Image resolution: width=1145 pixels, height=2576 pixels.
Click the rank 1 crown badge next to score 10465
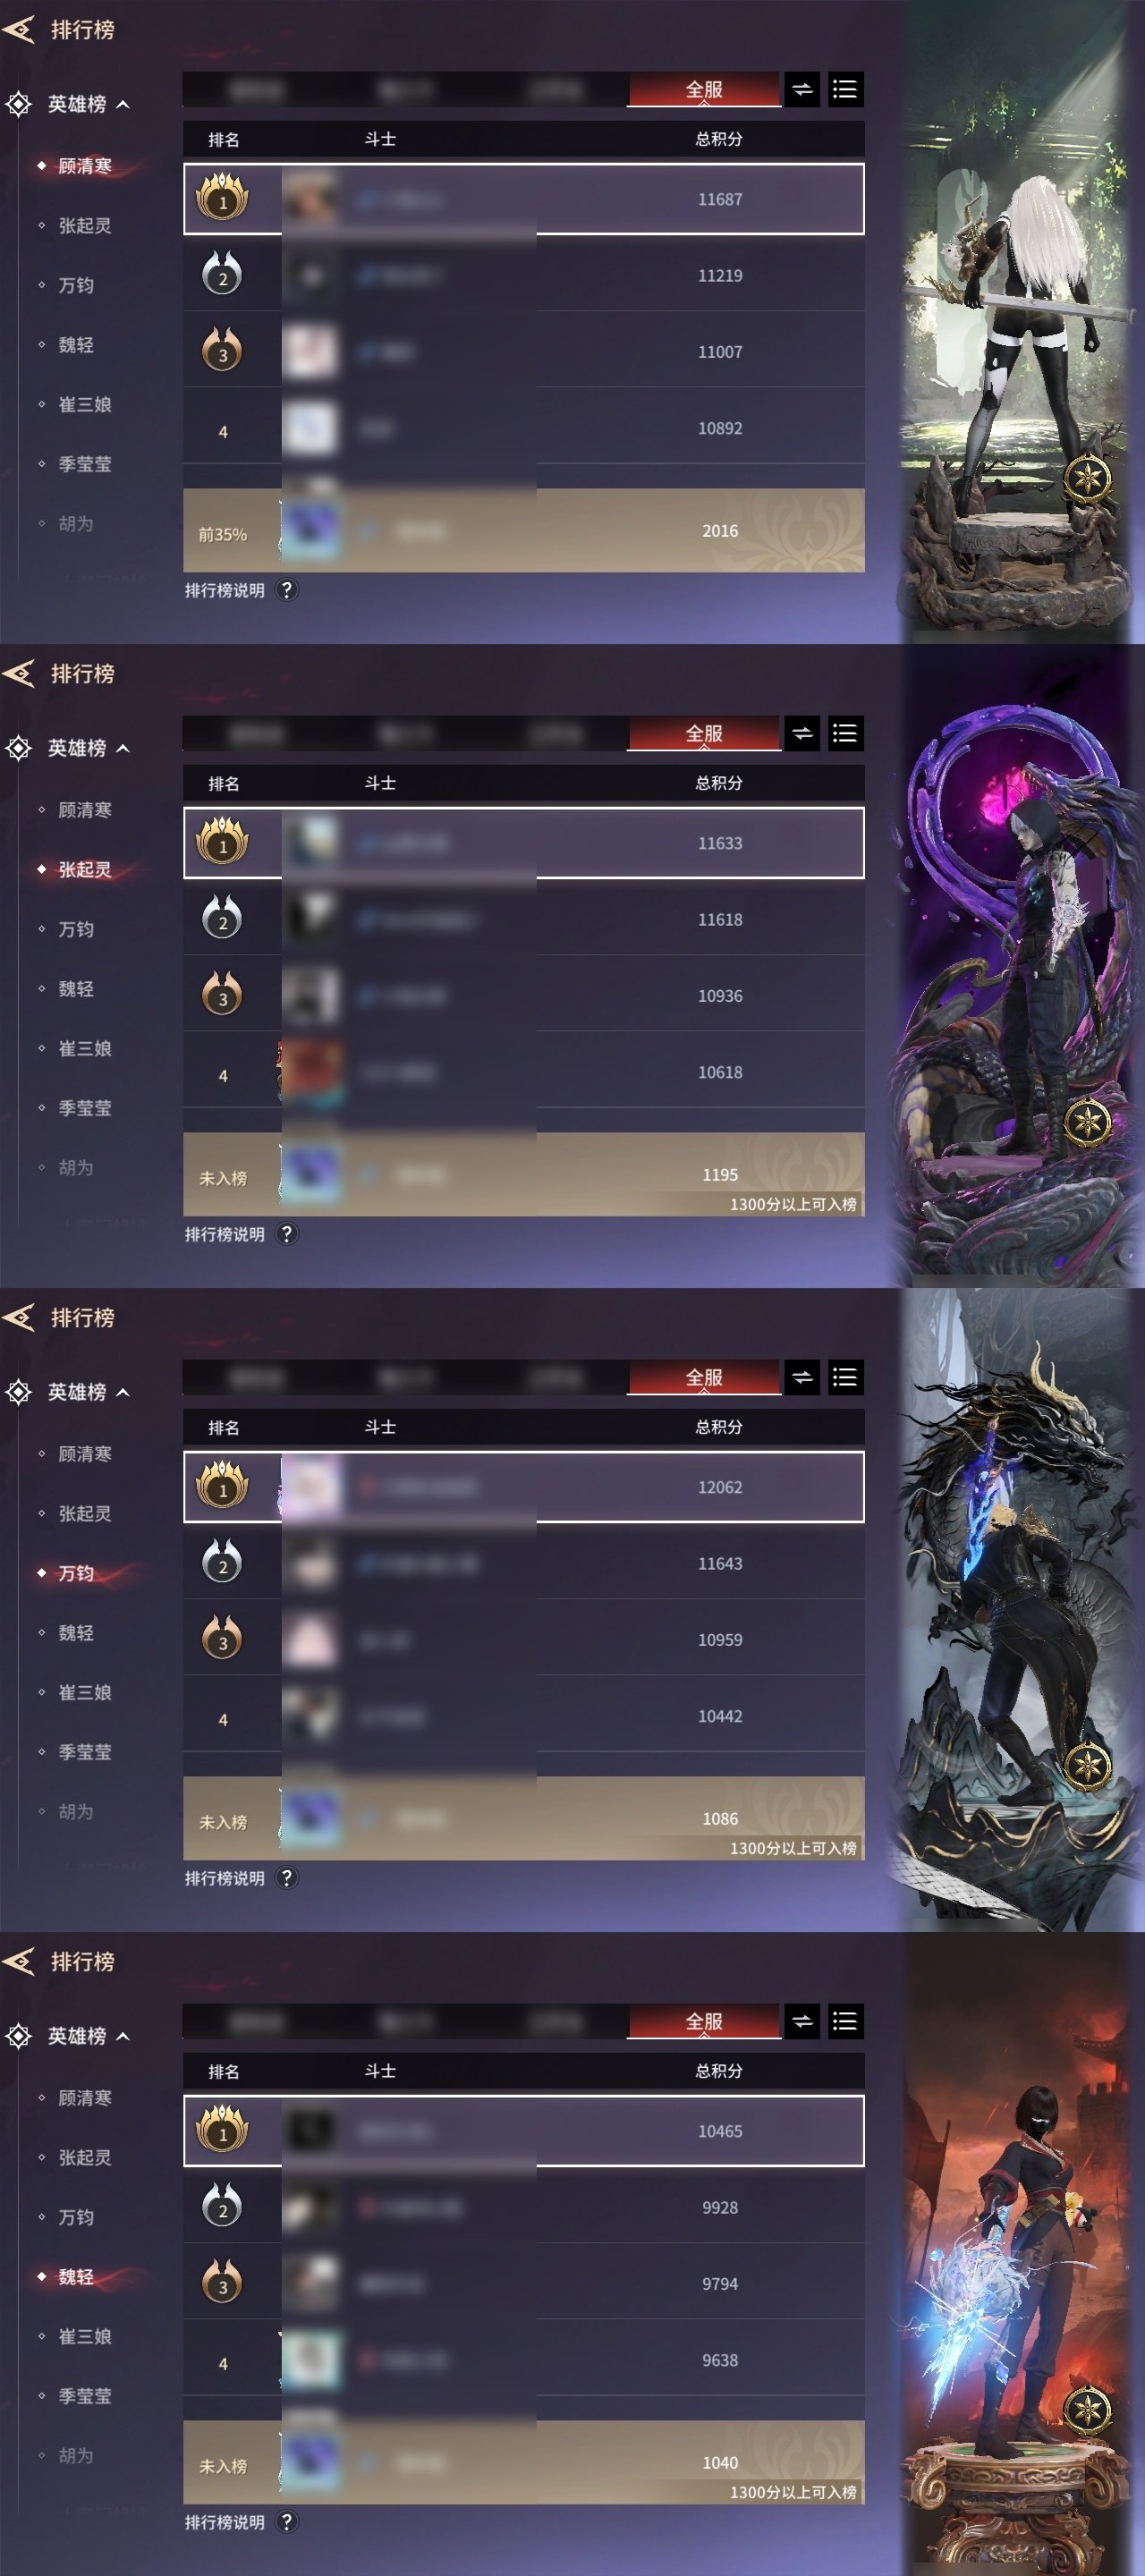pos(222,2131)
